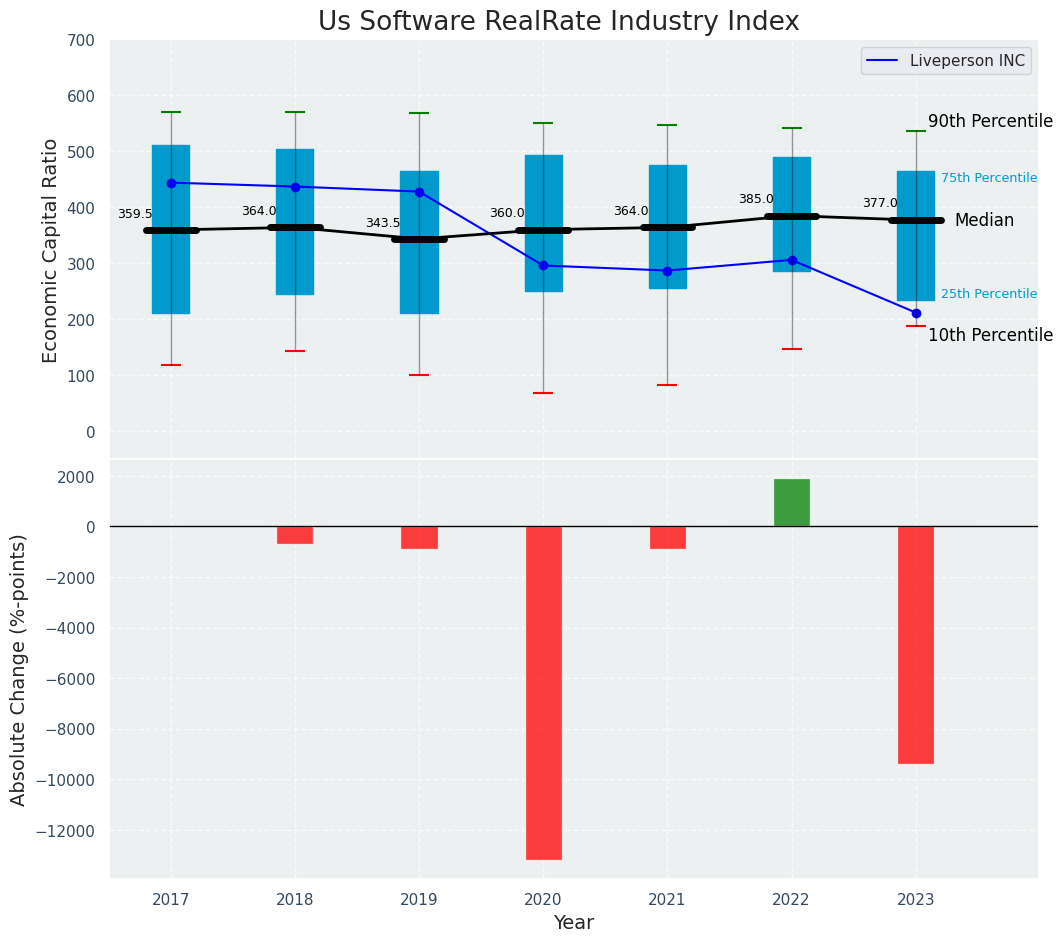Image resolution: width=1063 pixels, height=942 pixels.
Task: Click the Absolute Change axis label
Action: click(19, 669)
